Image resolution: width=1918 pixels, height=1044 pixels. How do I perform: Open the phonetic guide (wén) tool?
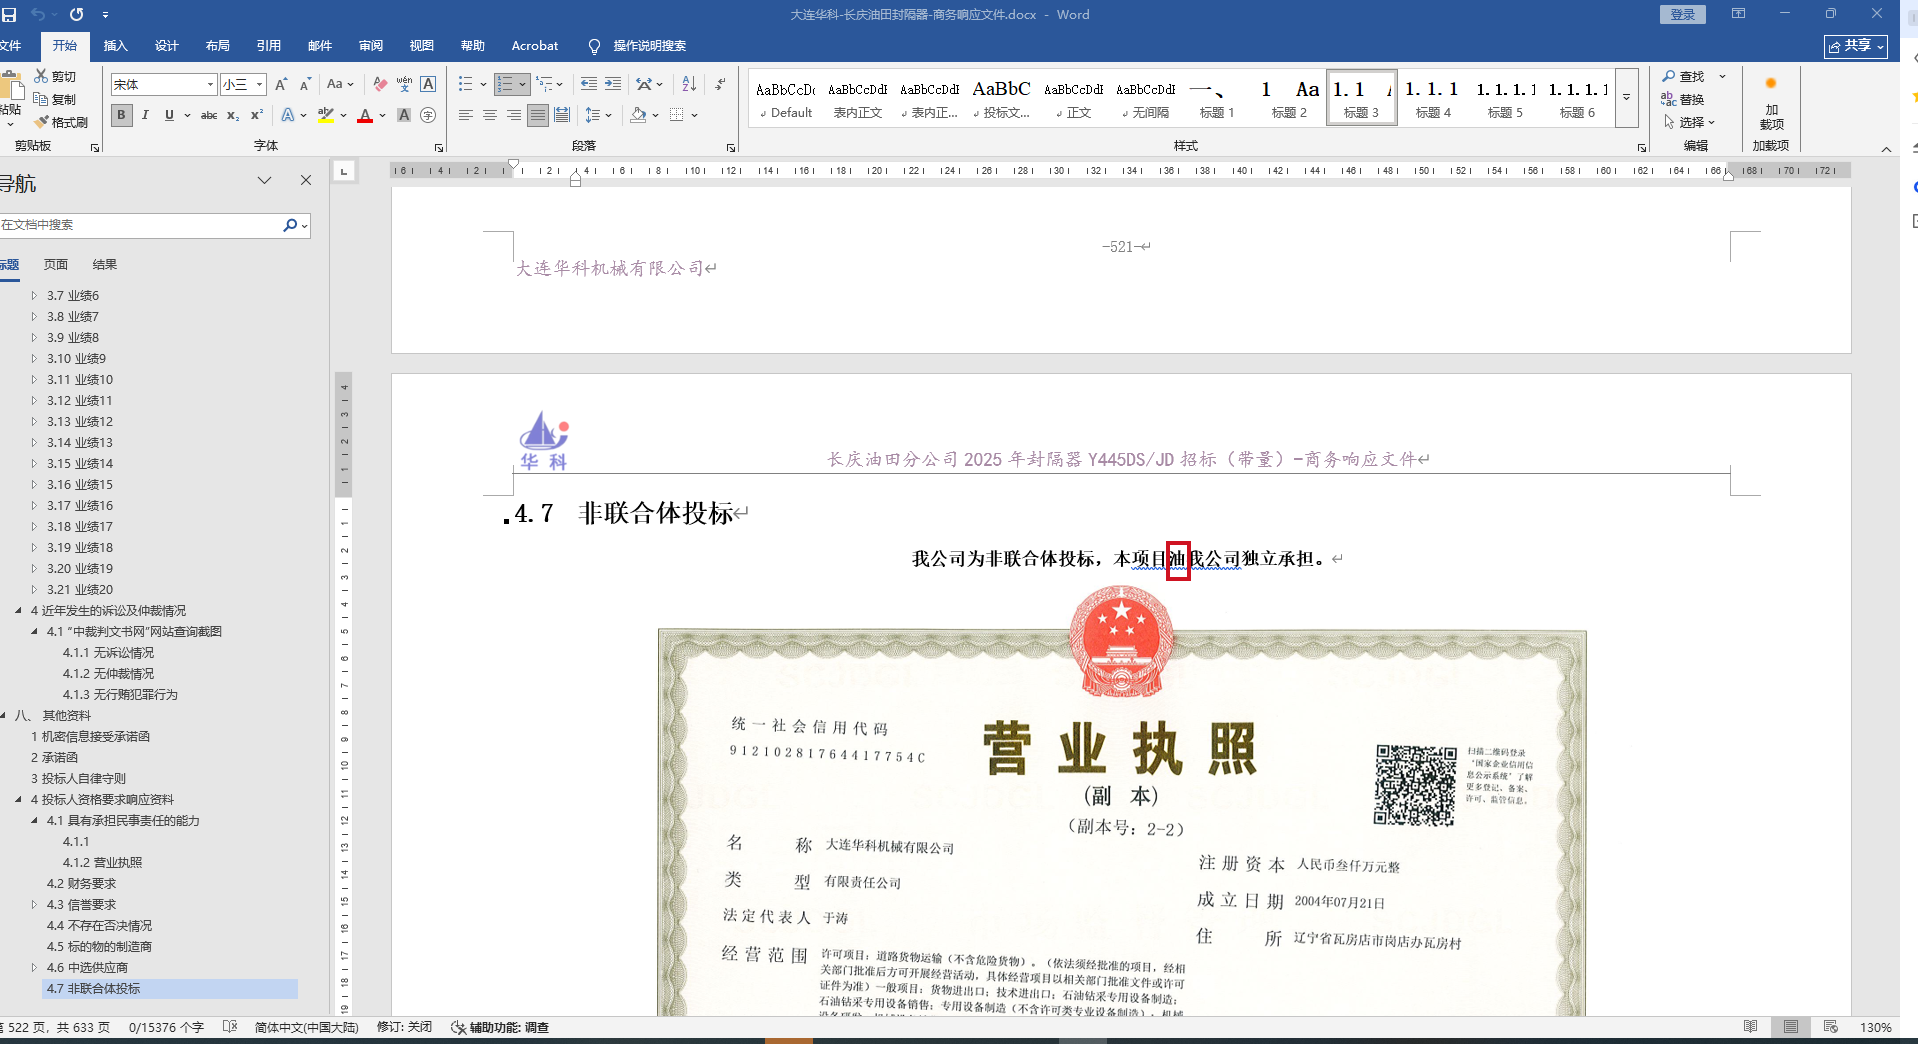404,84
